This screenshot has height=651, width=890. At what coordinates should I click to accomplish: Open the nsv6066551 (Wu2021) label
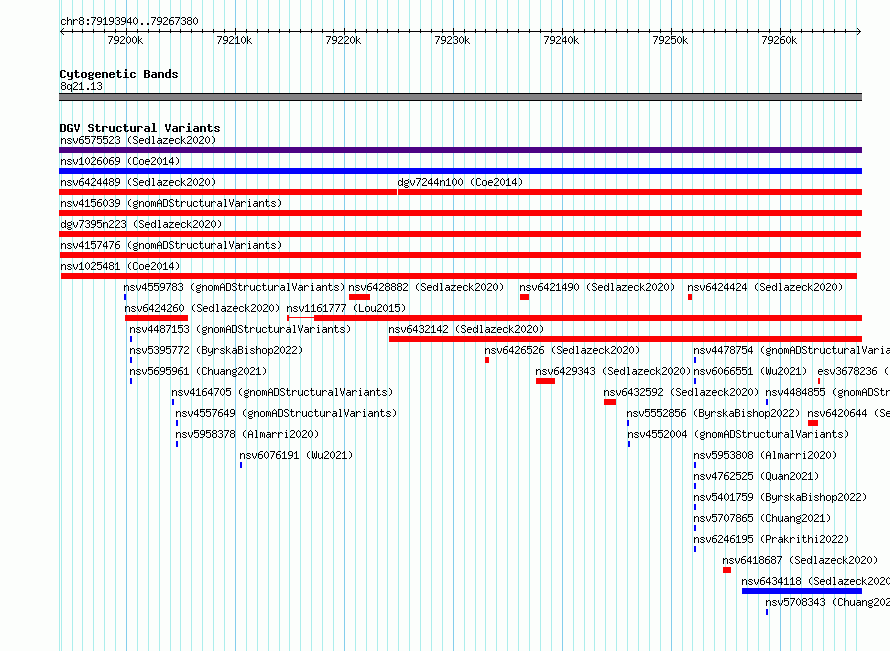click(750, 371)
